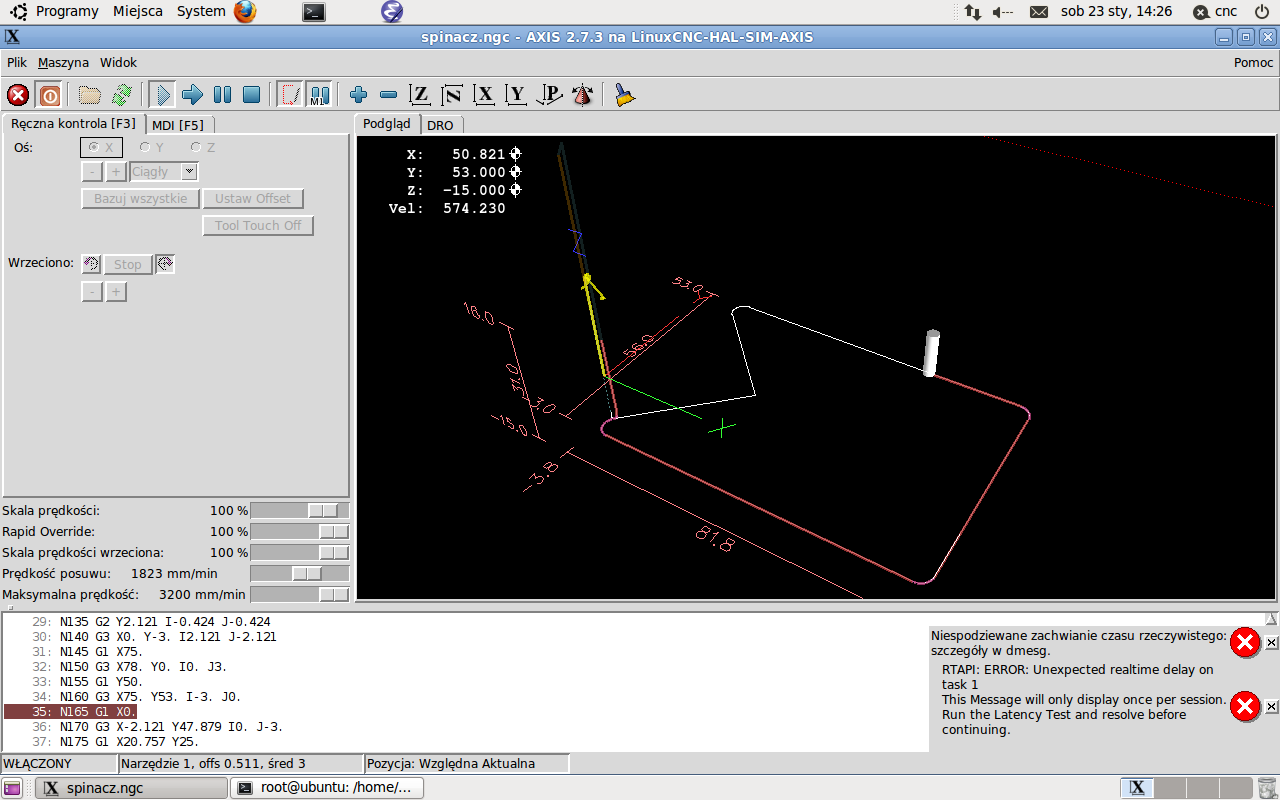
Task: Click the green reload file icon
Action: 121,95
